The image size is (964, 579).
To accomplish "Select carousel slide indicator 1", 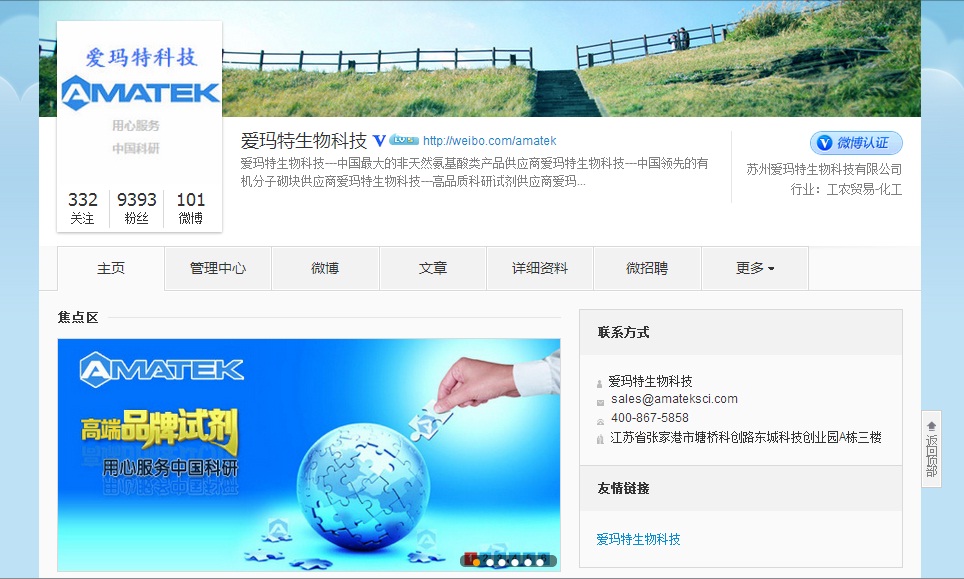I will [476, 562].
